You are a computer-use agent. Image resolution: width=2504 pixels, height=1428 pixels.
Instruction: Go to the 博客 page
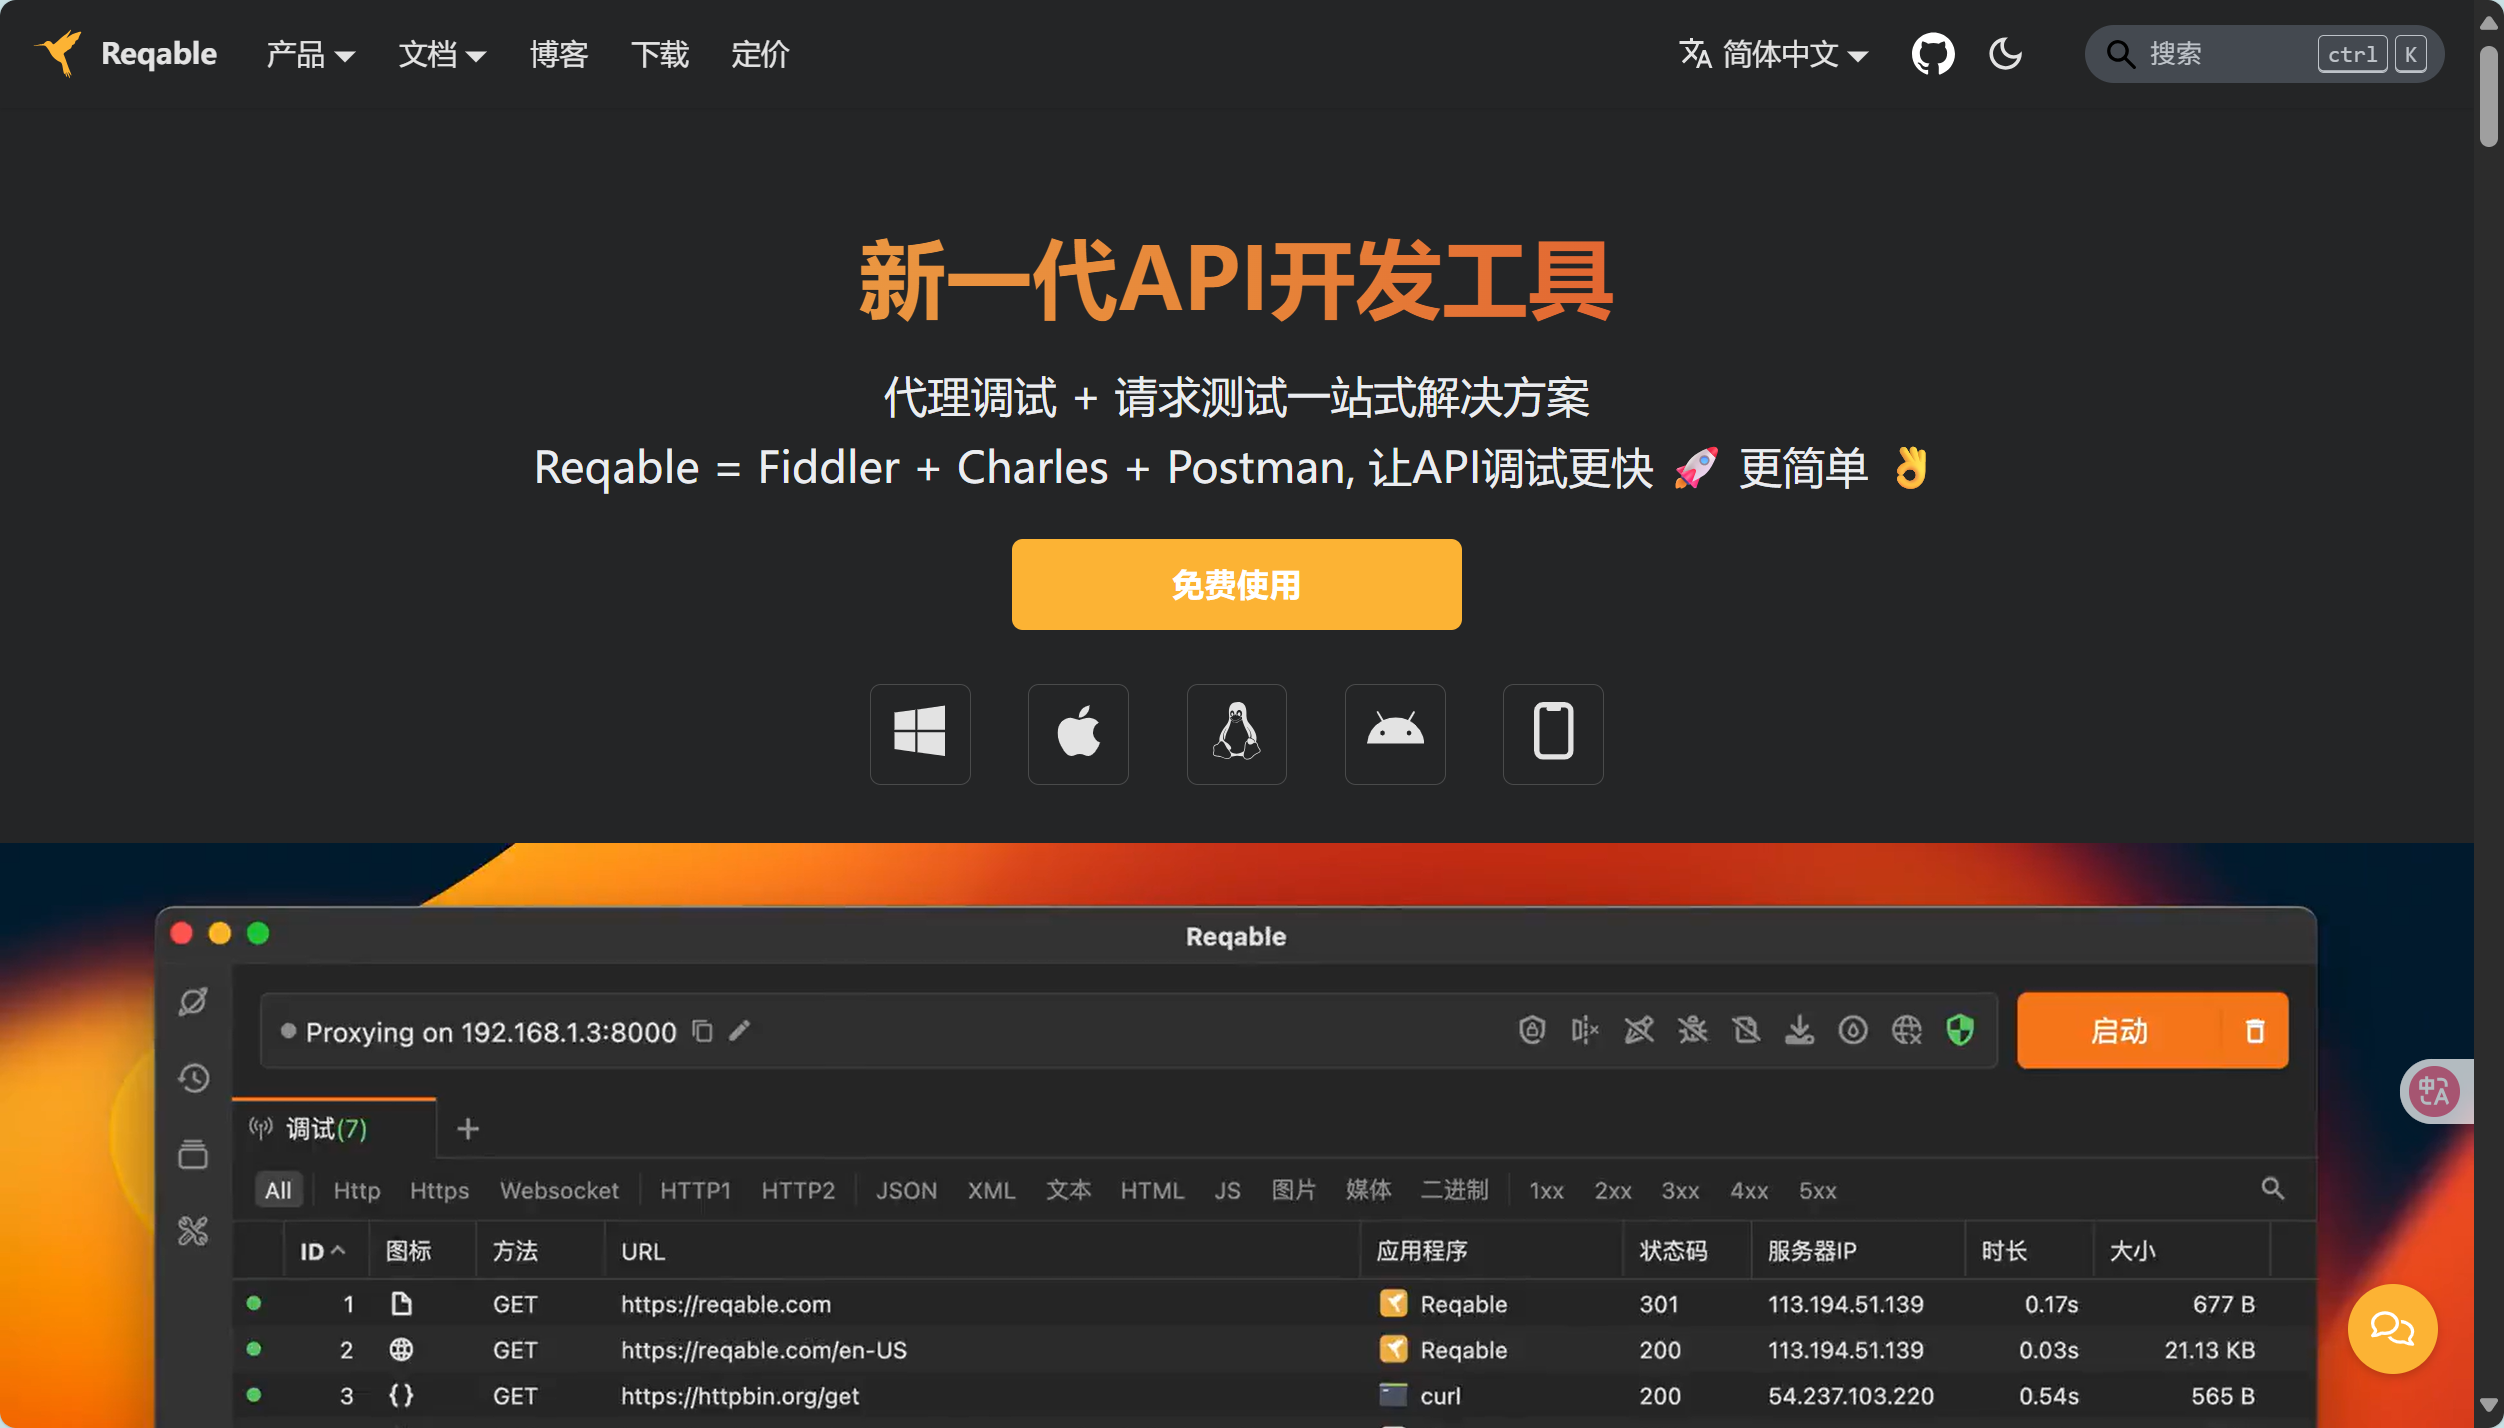pos(559,54)
